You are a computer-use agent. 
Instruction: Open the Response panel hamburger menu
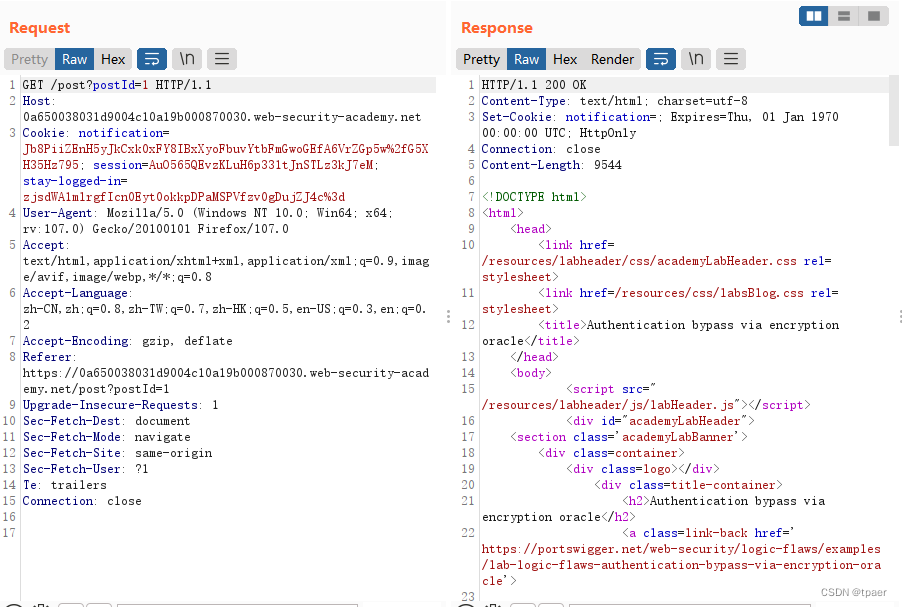click(x=731, y=59)
